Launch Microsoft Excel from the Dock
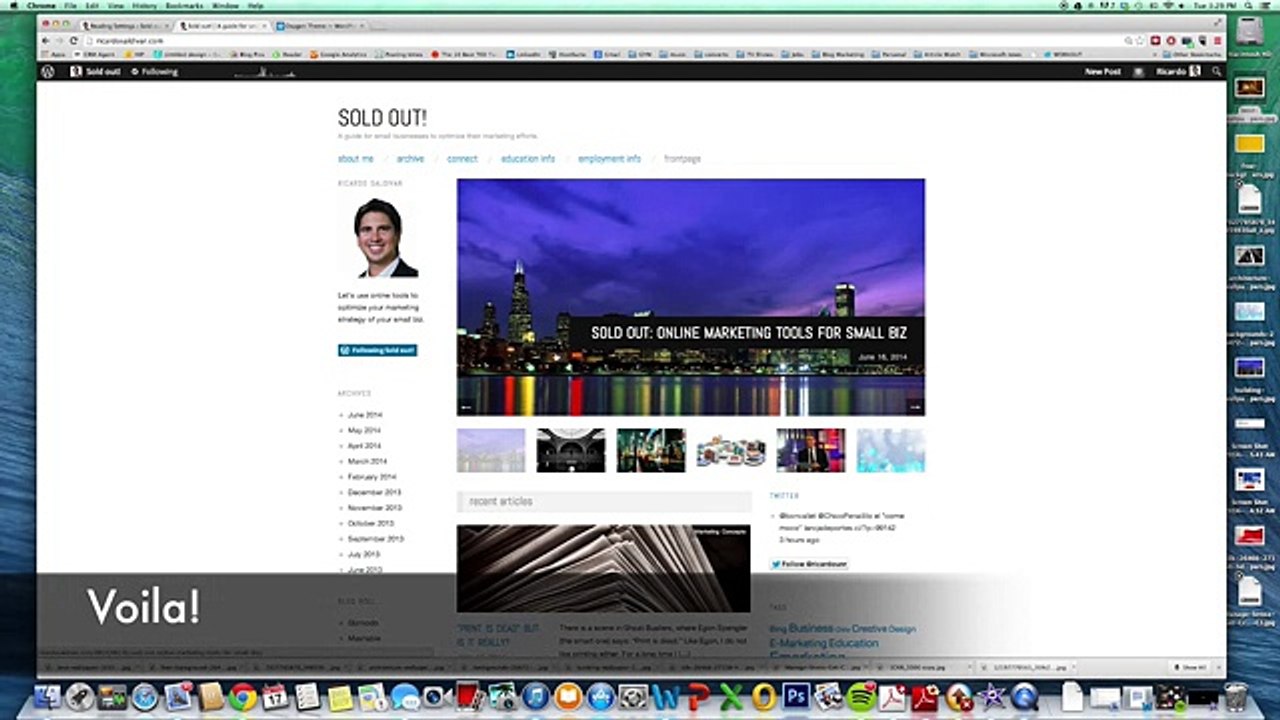1280x720 pixels. (x=731, y=697)
